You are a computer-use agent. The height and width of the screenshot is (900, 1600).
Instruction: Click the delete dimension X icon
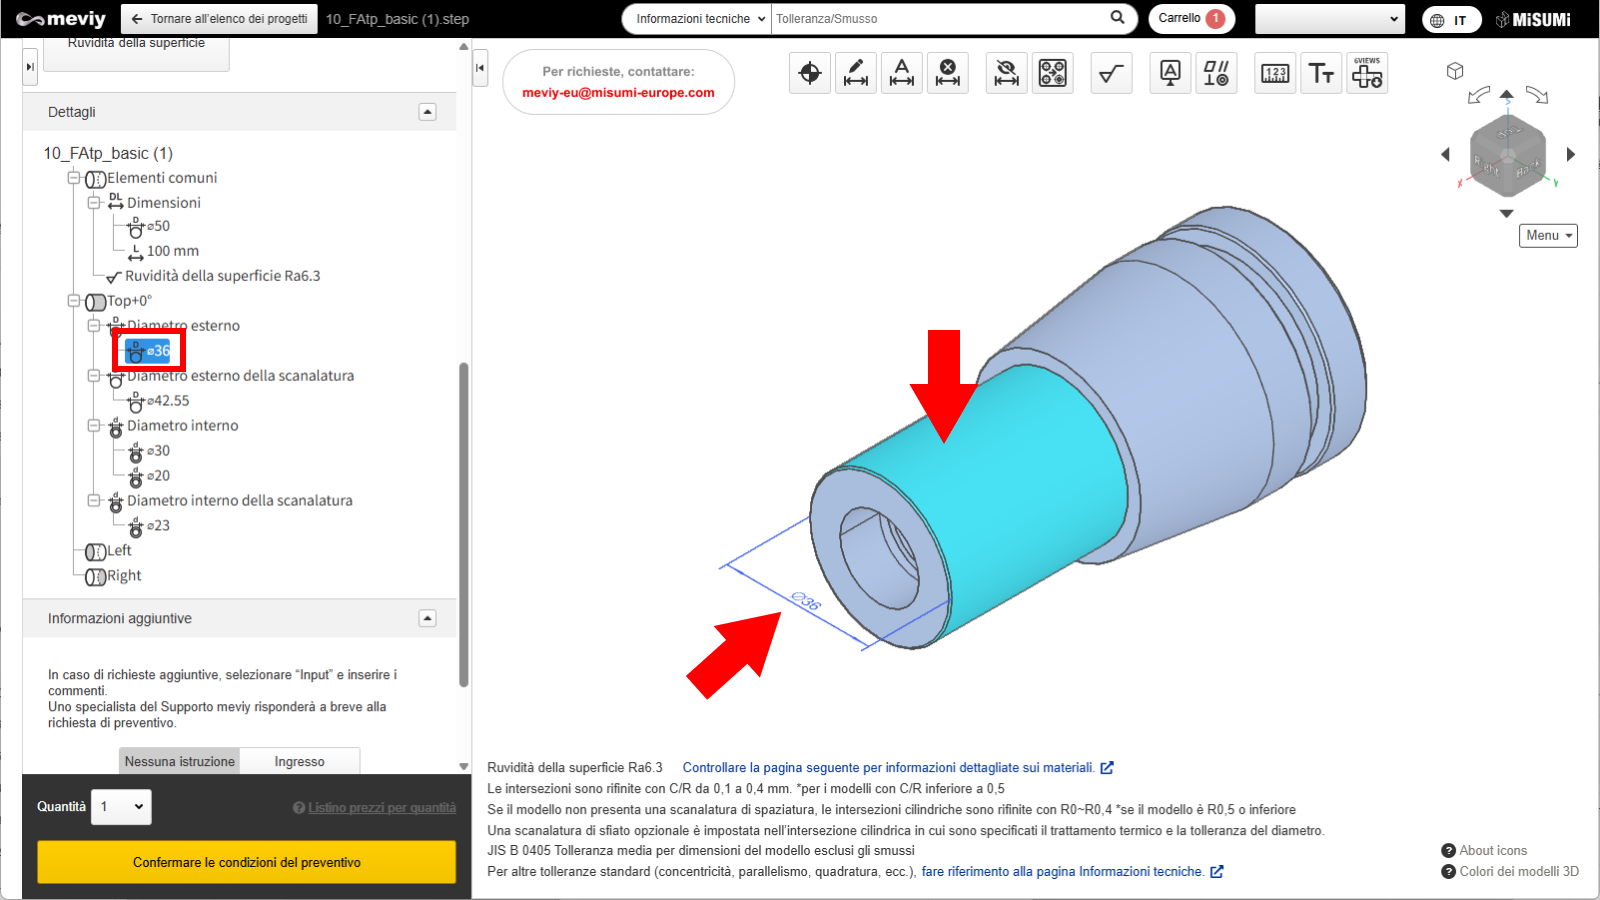pyautogui.click(x=947, y=73)
